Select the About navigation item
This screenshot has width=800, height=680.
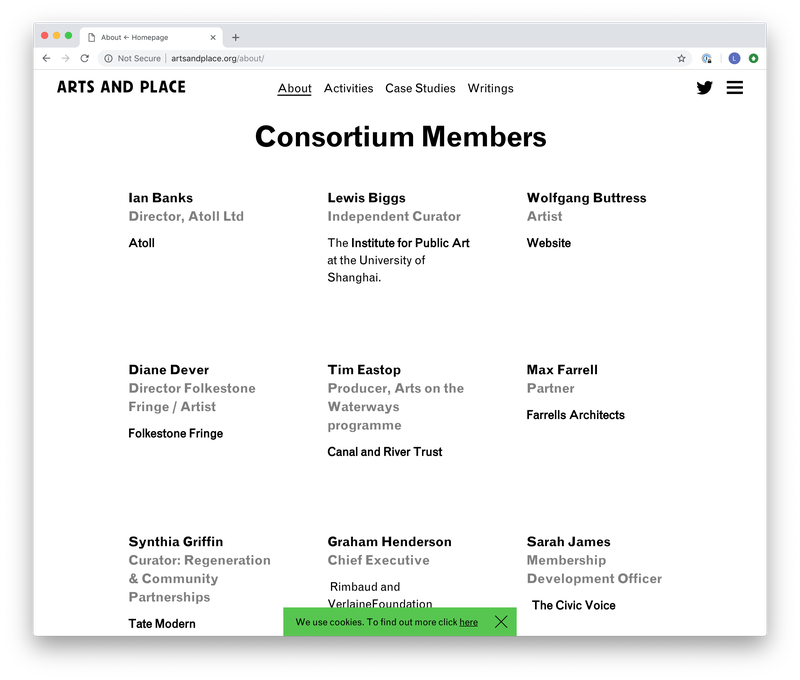(294, 88)
